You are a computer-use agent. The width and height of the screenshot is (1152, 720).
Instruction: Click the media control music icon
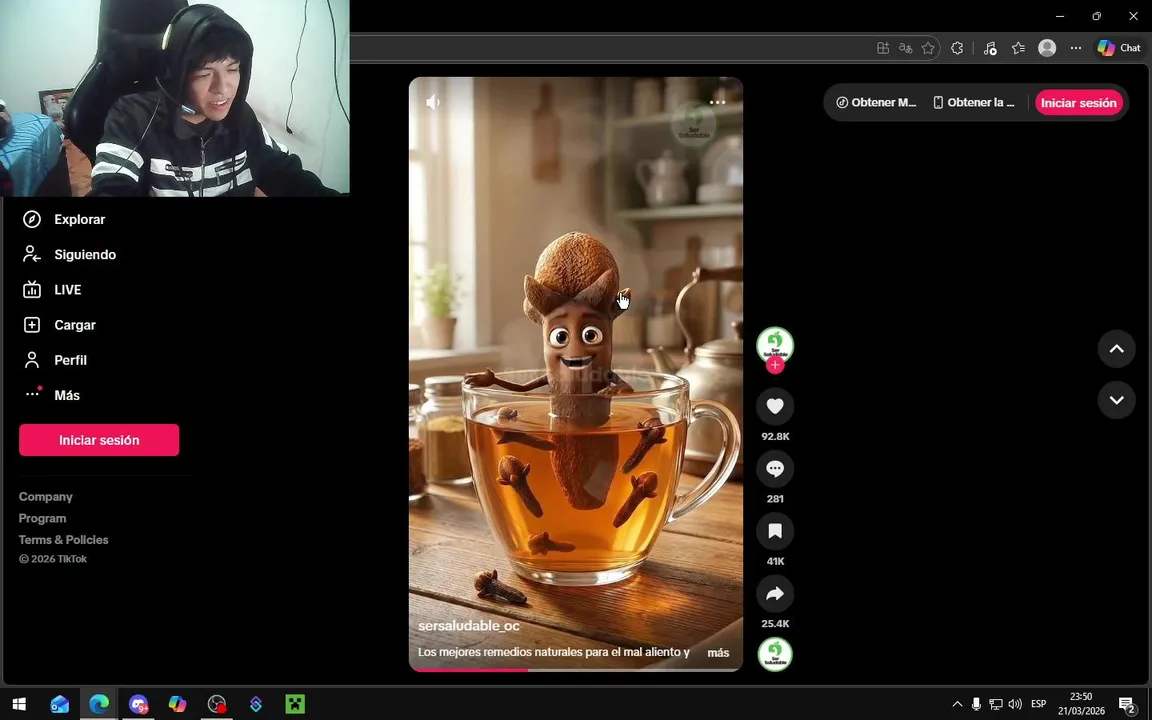point(990,48)
